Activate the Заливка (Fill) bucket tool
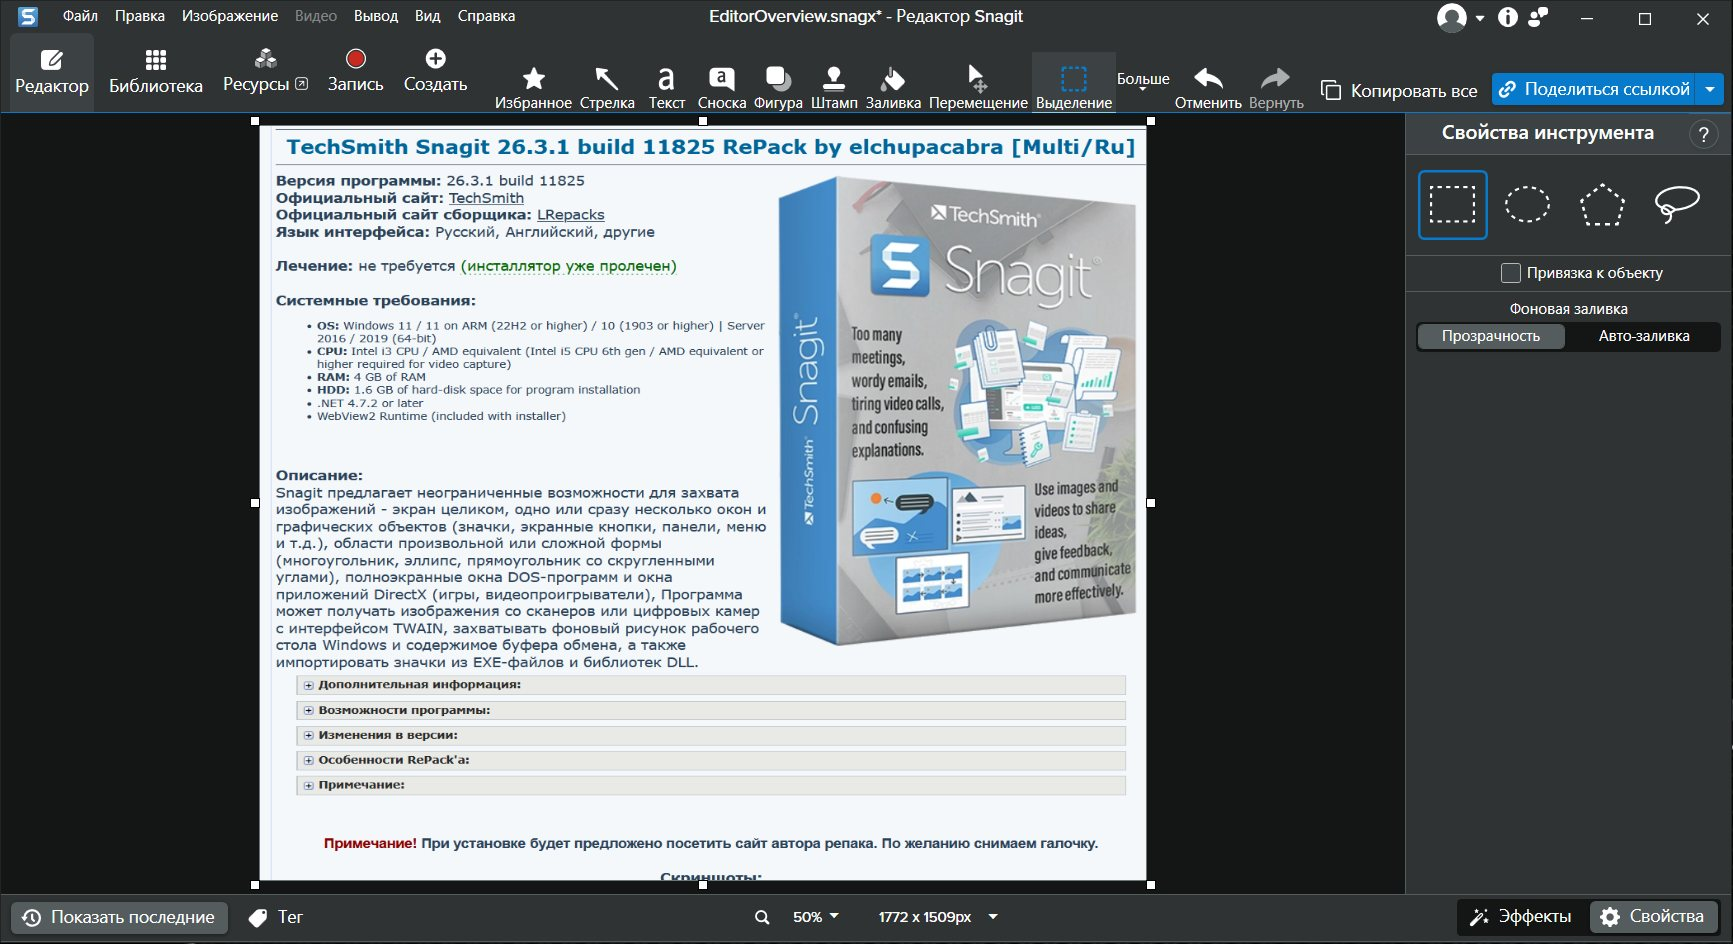This screenshot has width=1733, height=944. point(893,87)
